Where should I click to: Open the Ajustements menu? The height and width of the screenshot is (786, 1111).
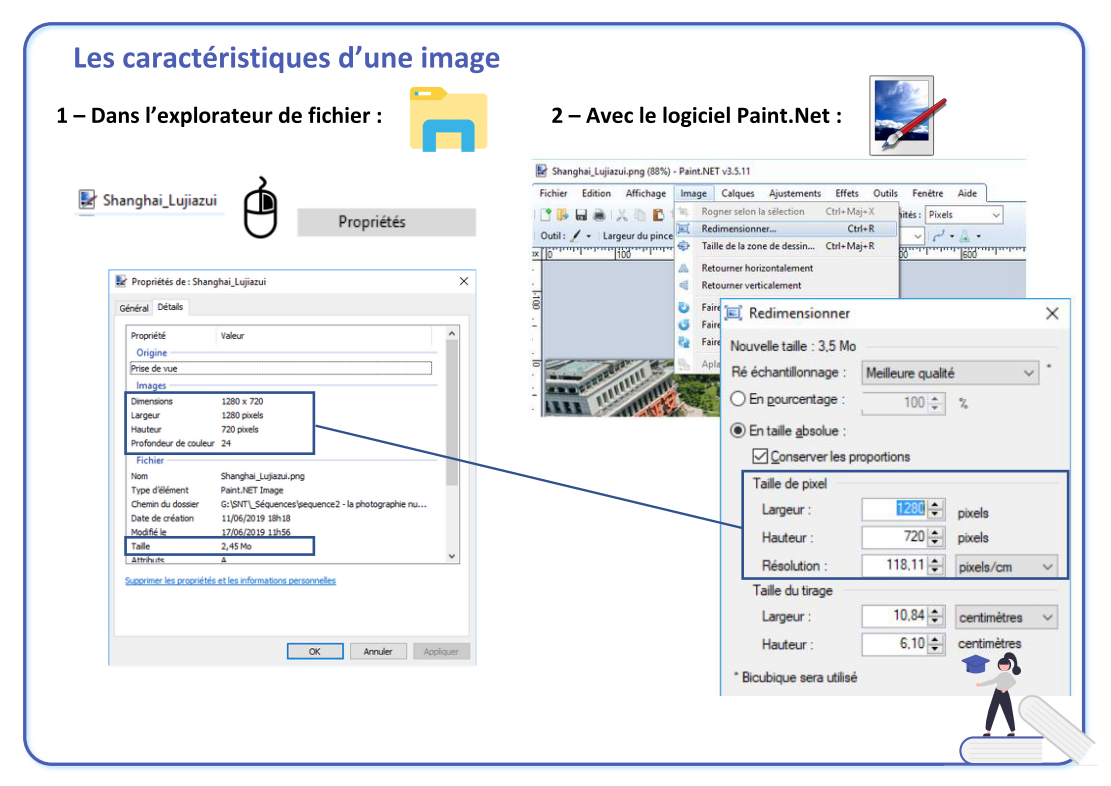793,193
